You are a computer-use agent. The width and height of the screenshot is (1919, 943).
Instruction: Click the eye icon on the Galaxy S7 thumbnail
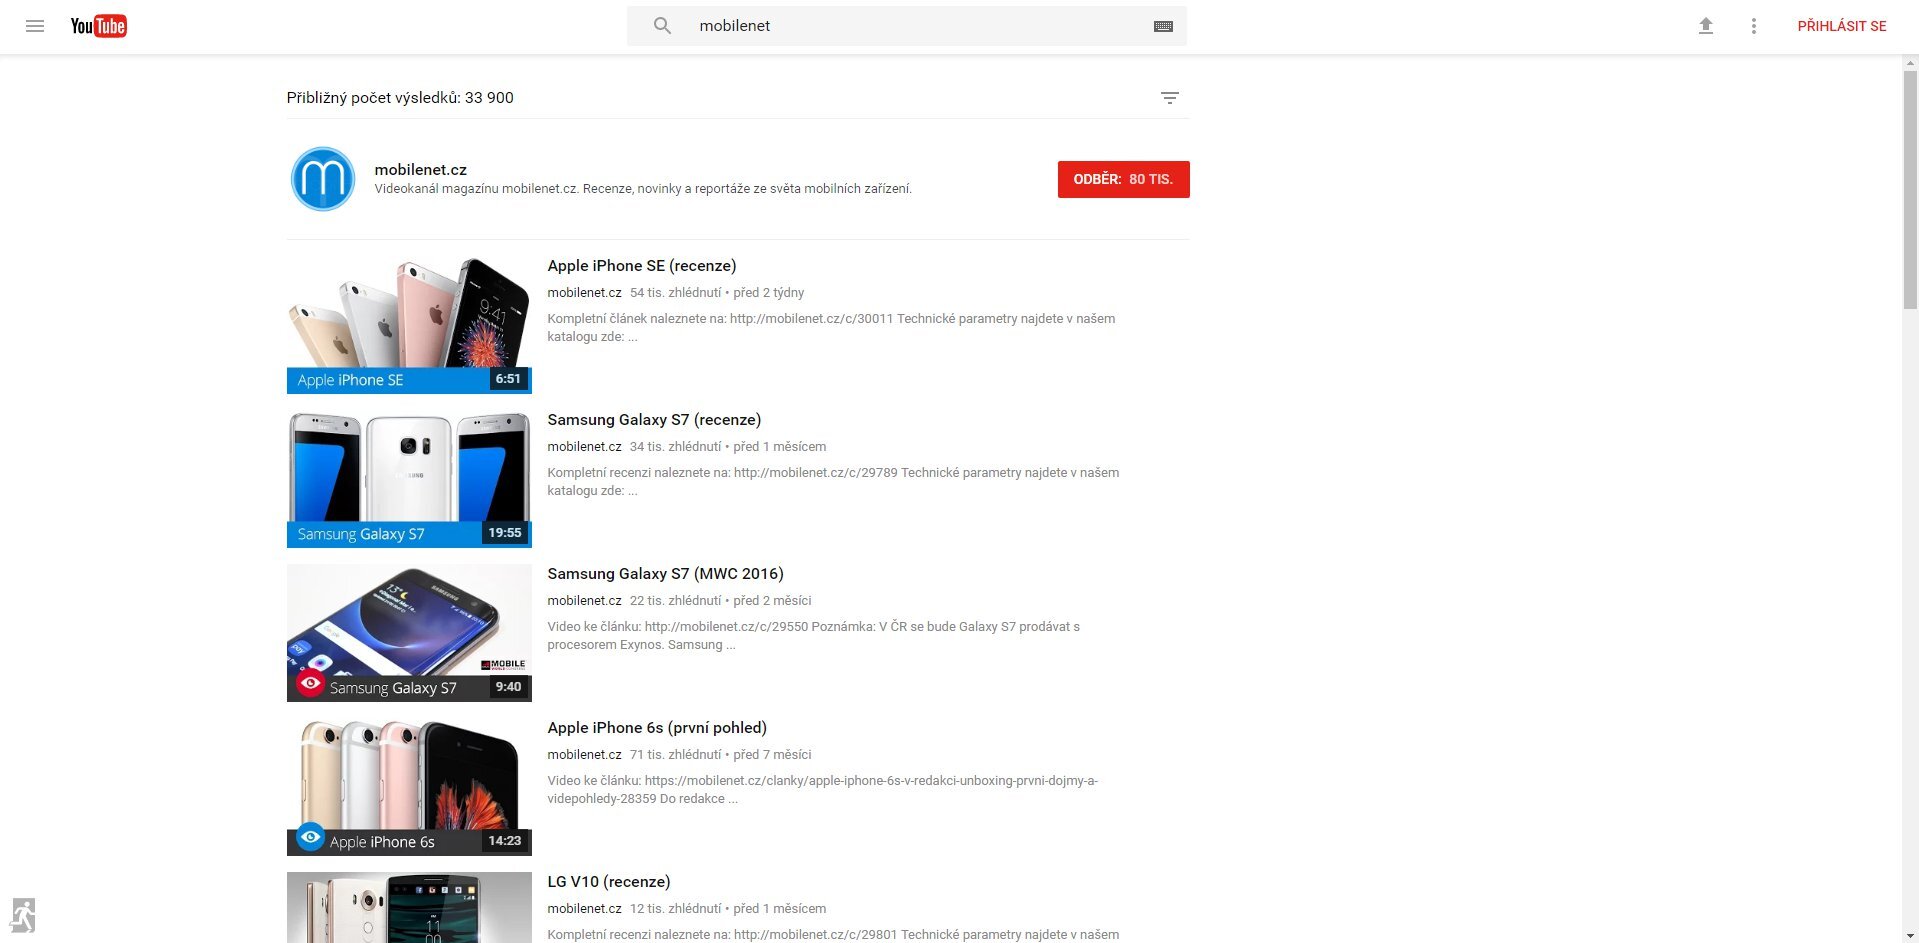coord(309,684)
